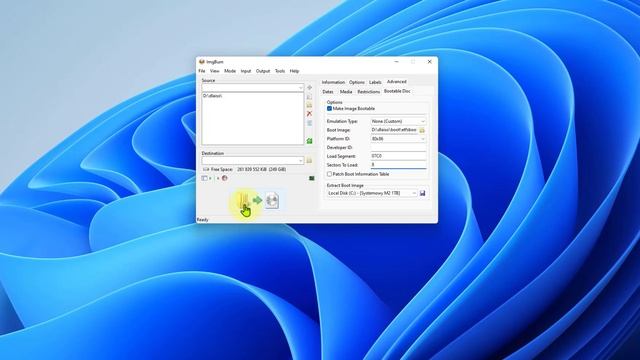Screen dimensions: 640x360
Task: Switch to the Information tab
Action: 333,82
